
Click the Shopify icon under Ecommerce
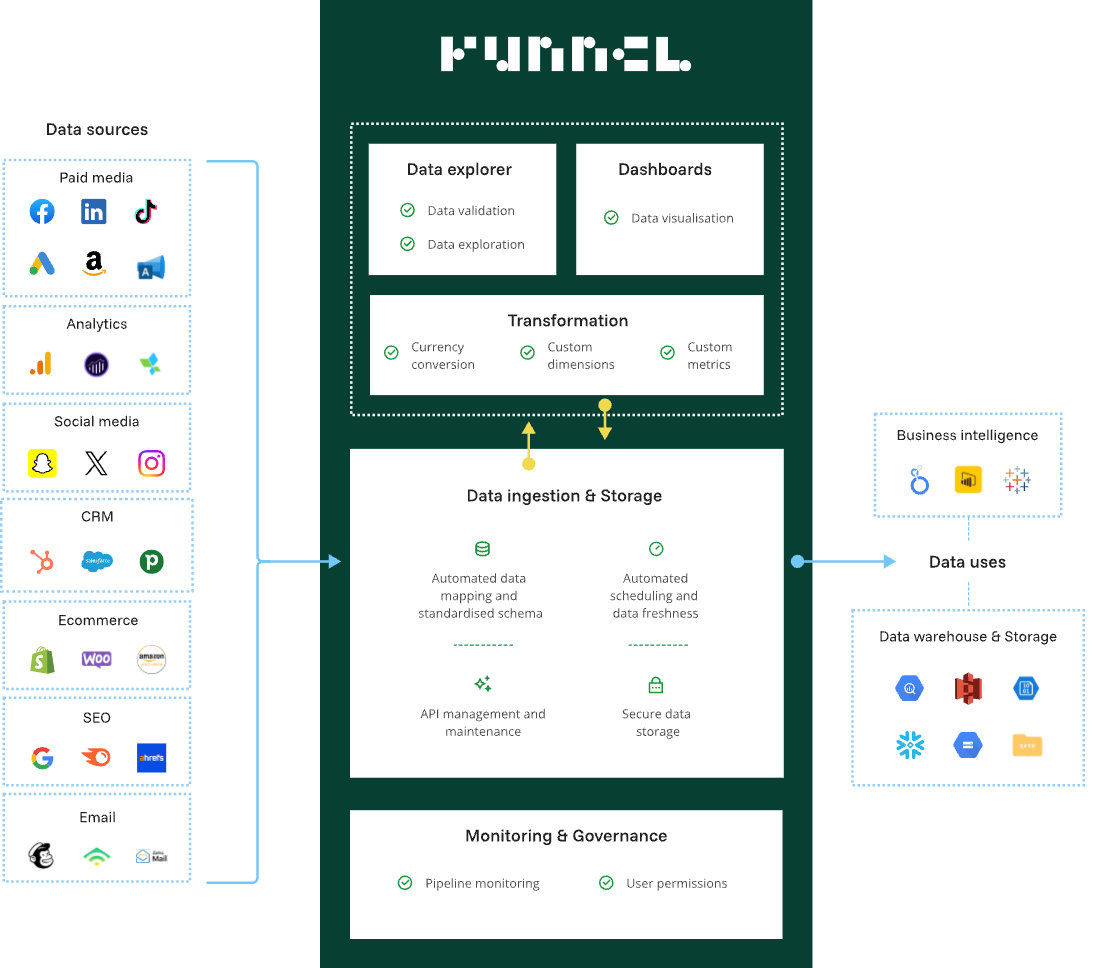[x=42, y=659]
